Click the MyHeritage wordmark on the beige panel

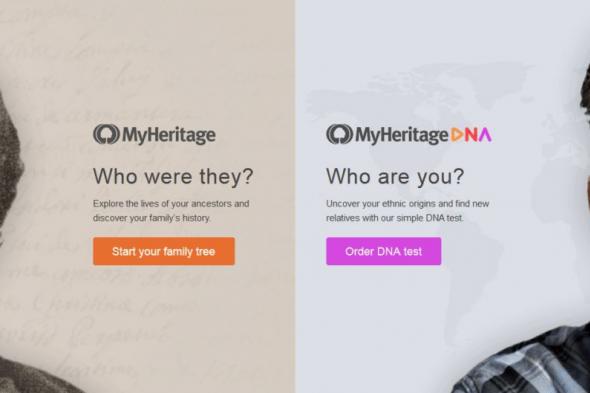pos(169,136)
